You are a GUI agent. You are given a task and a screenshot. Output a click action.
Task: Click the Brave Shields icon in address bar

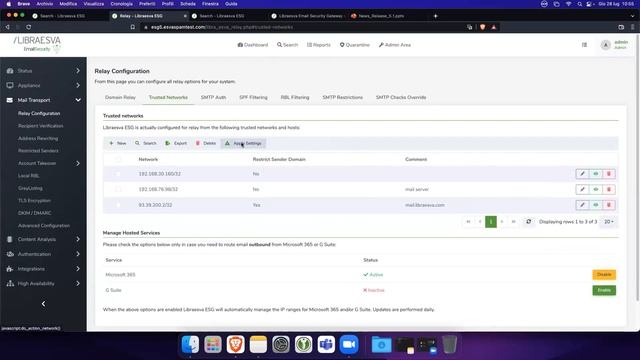point(482,27)
